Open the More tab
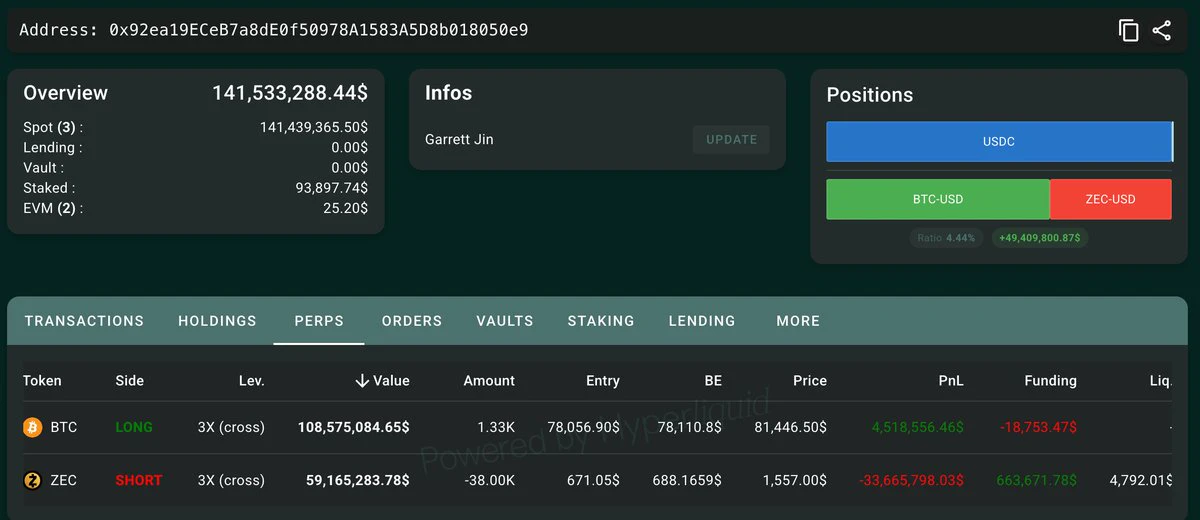 click(x=798, y=321)
